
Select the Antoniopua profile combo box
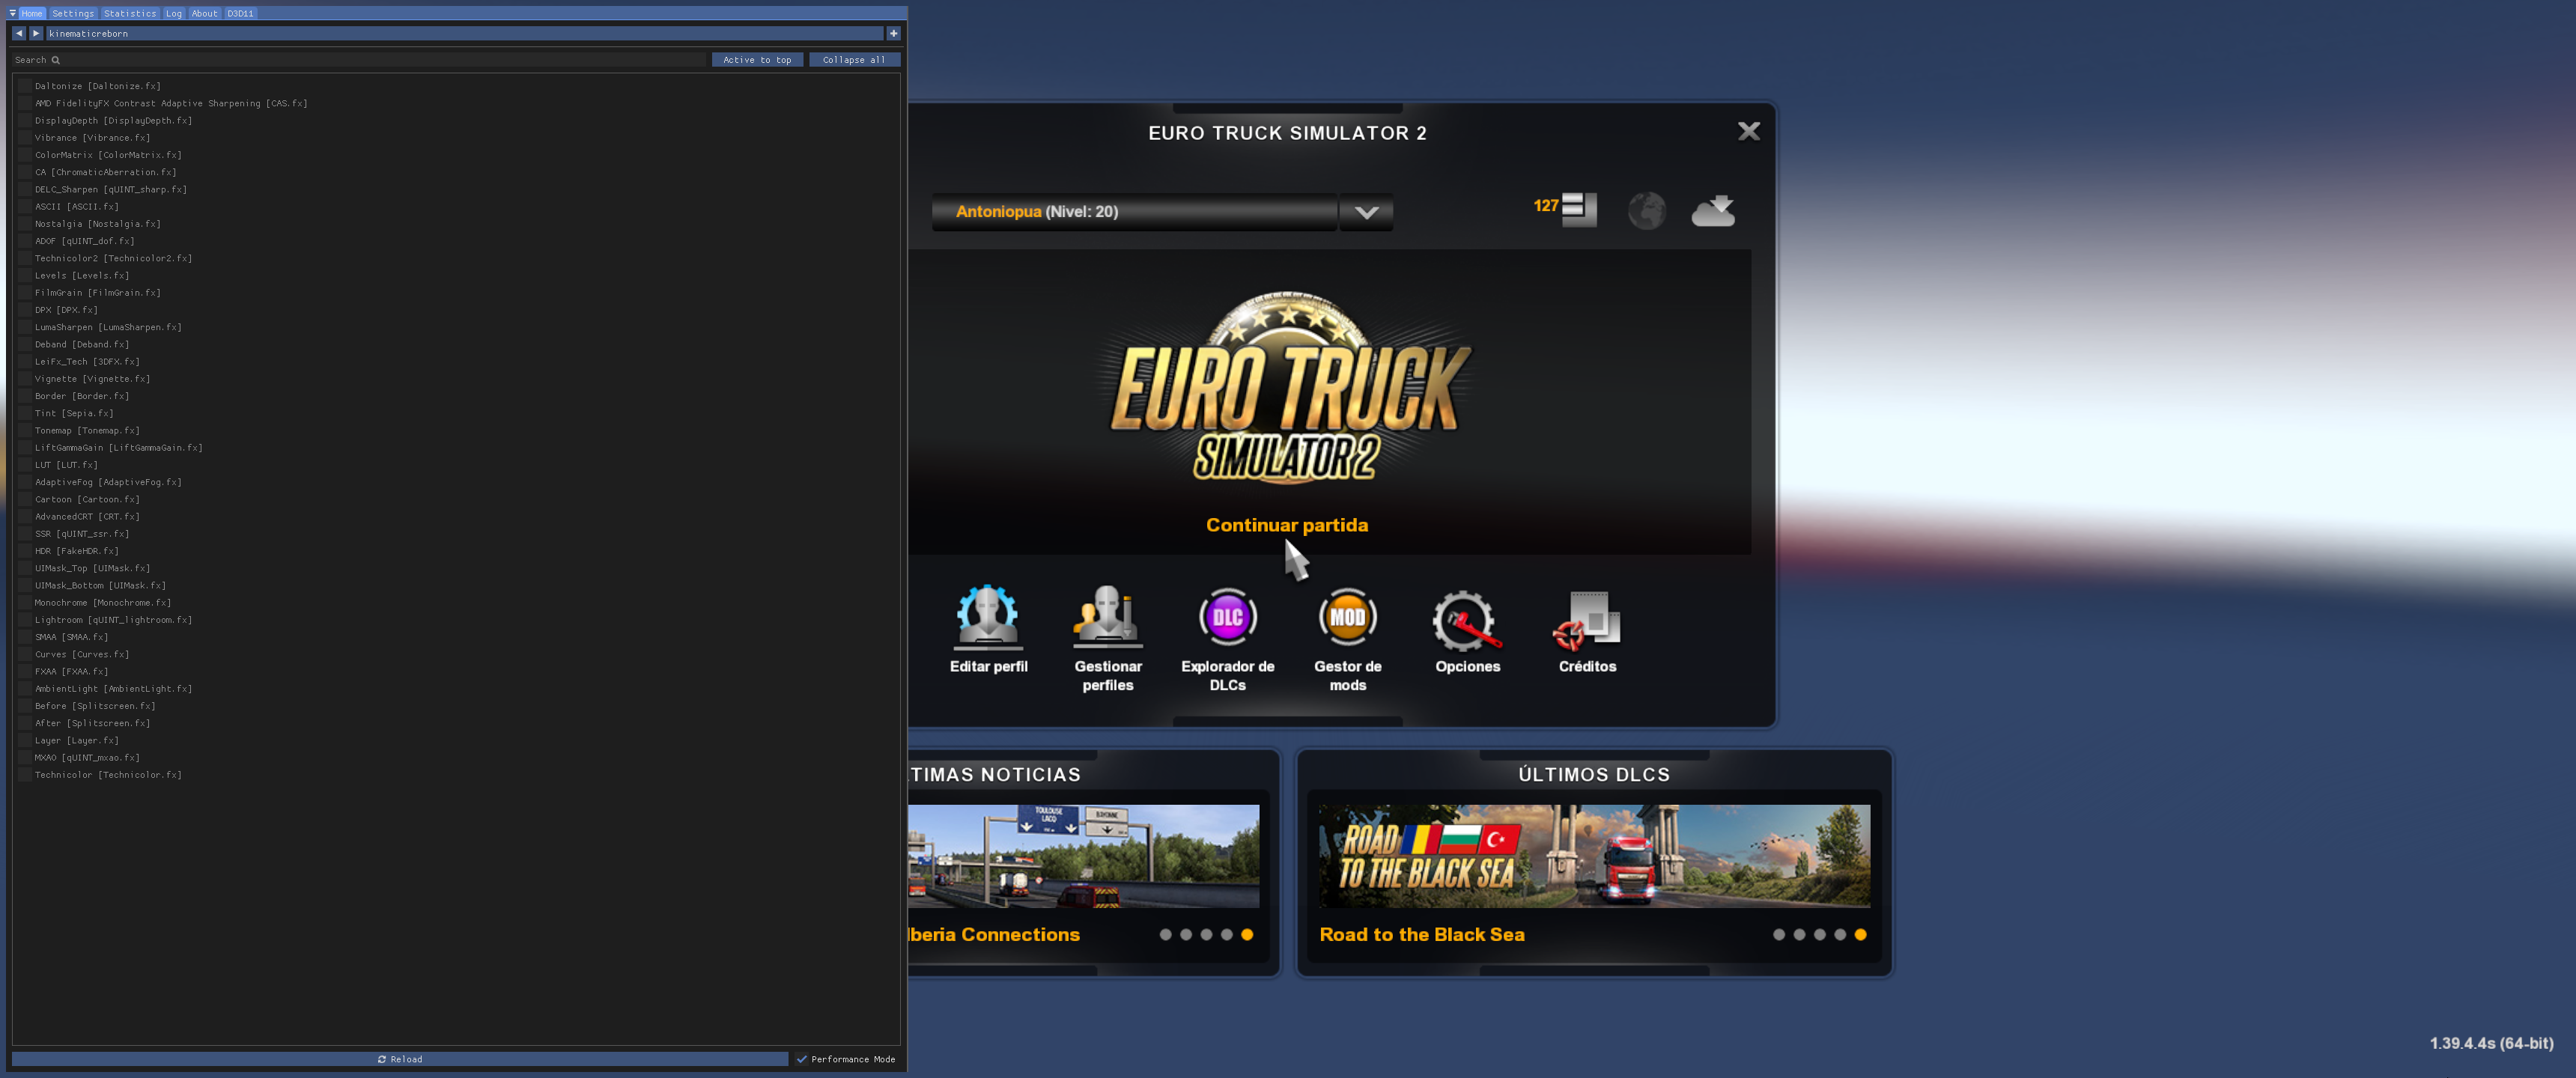pos(1134,212)
